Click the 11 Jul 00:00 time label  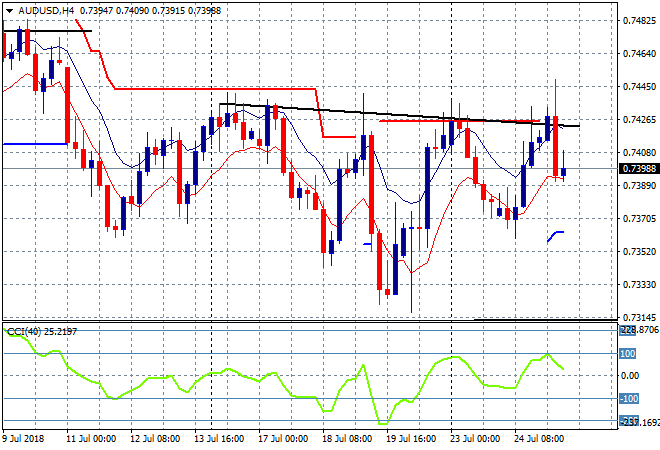tap(91, 439)
